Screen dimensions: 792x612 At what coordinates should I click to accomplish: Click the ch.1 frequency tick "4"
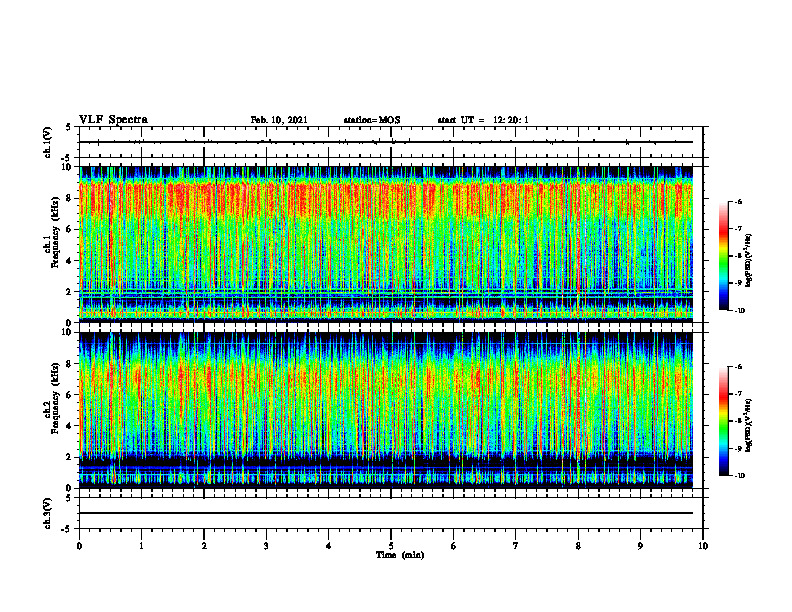click(70, 261)
